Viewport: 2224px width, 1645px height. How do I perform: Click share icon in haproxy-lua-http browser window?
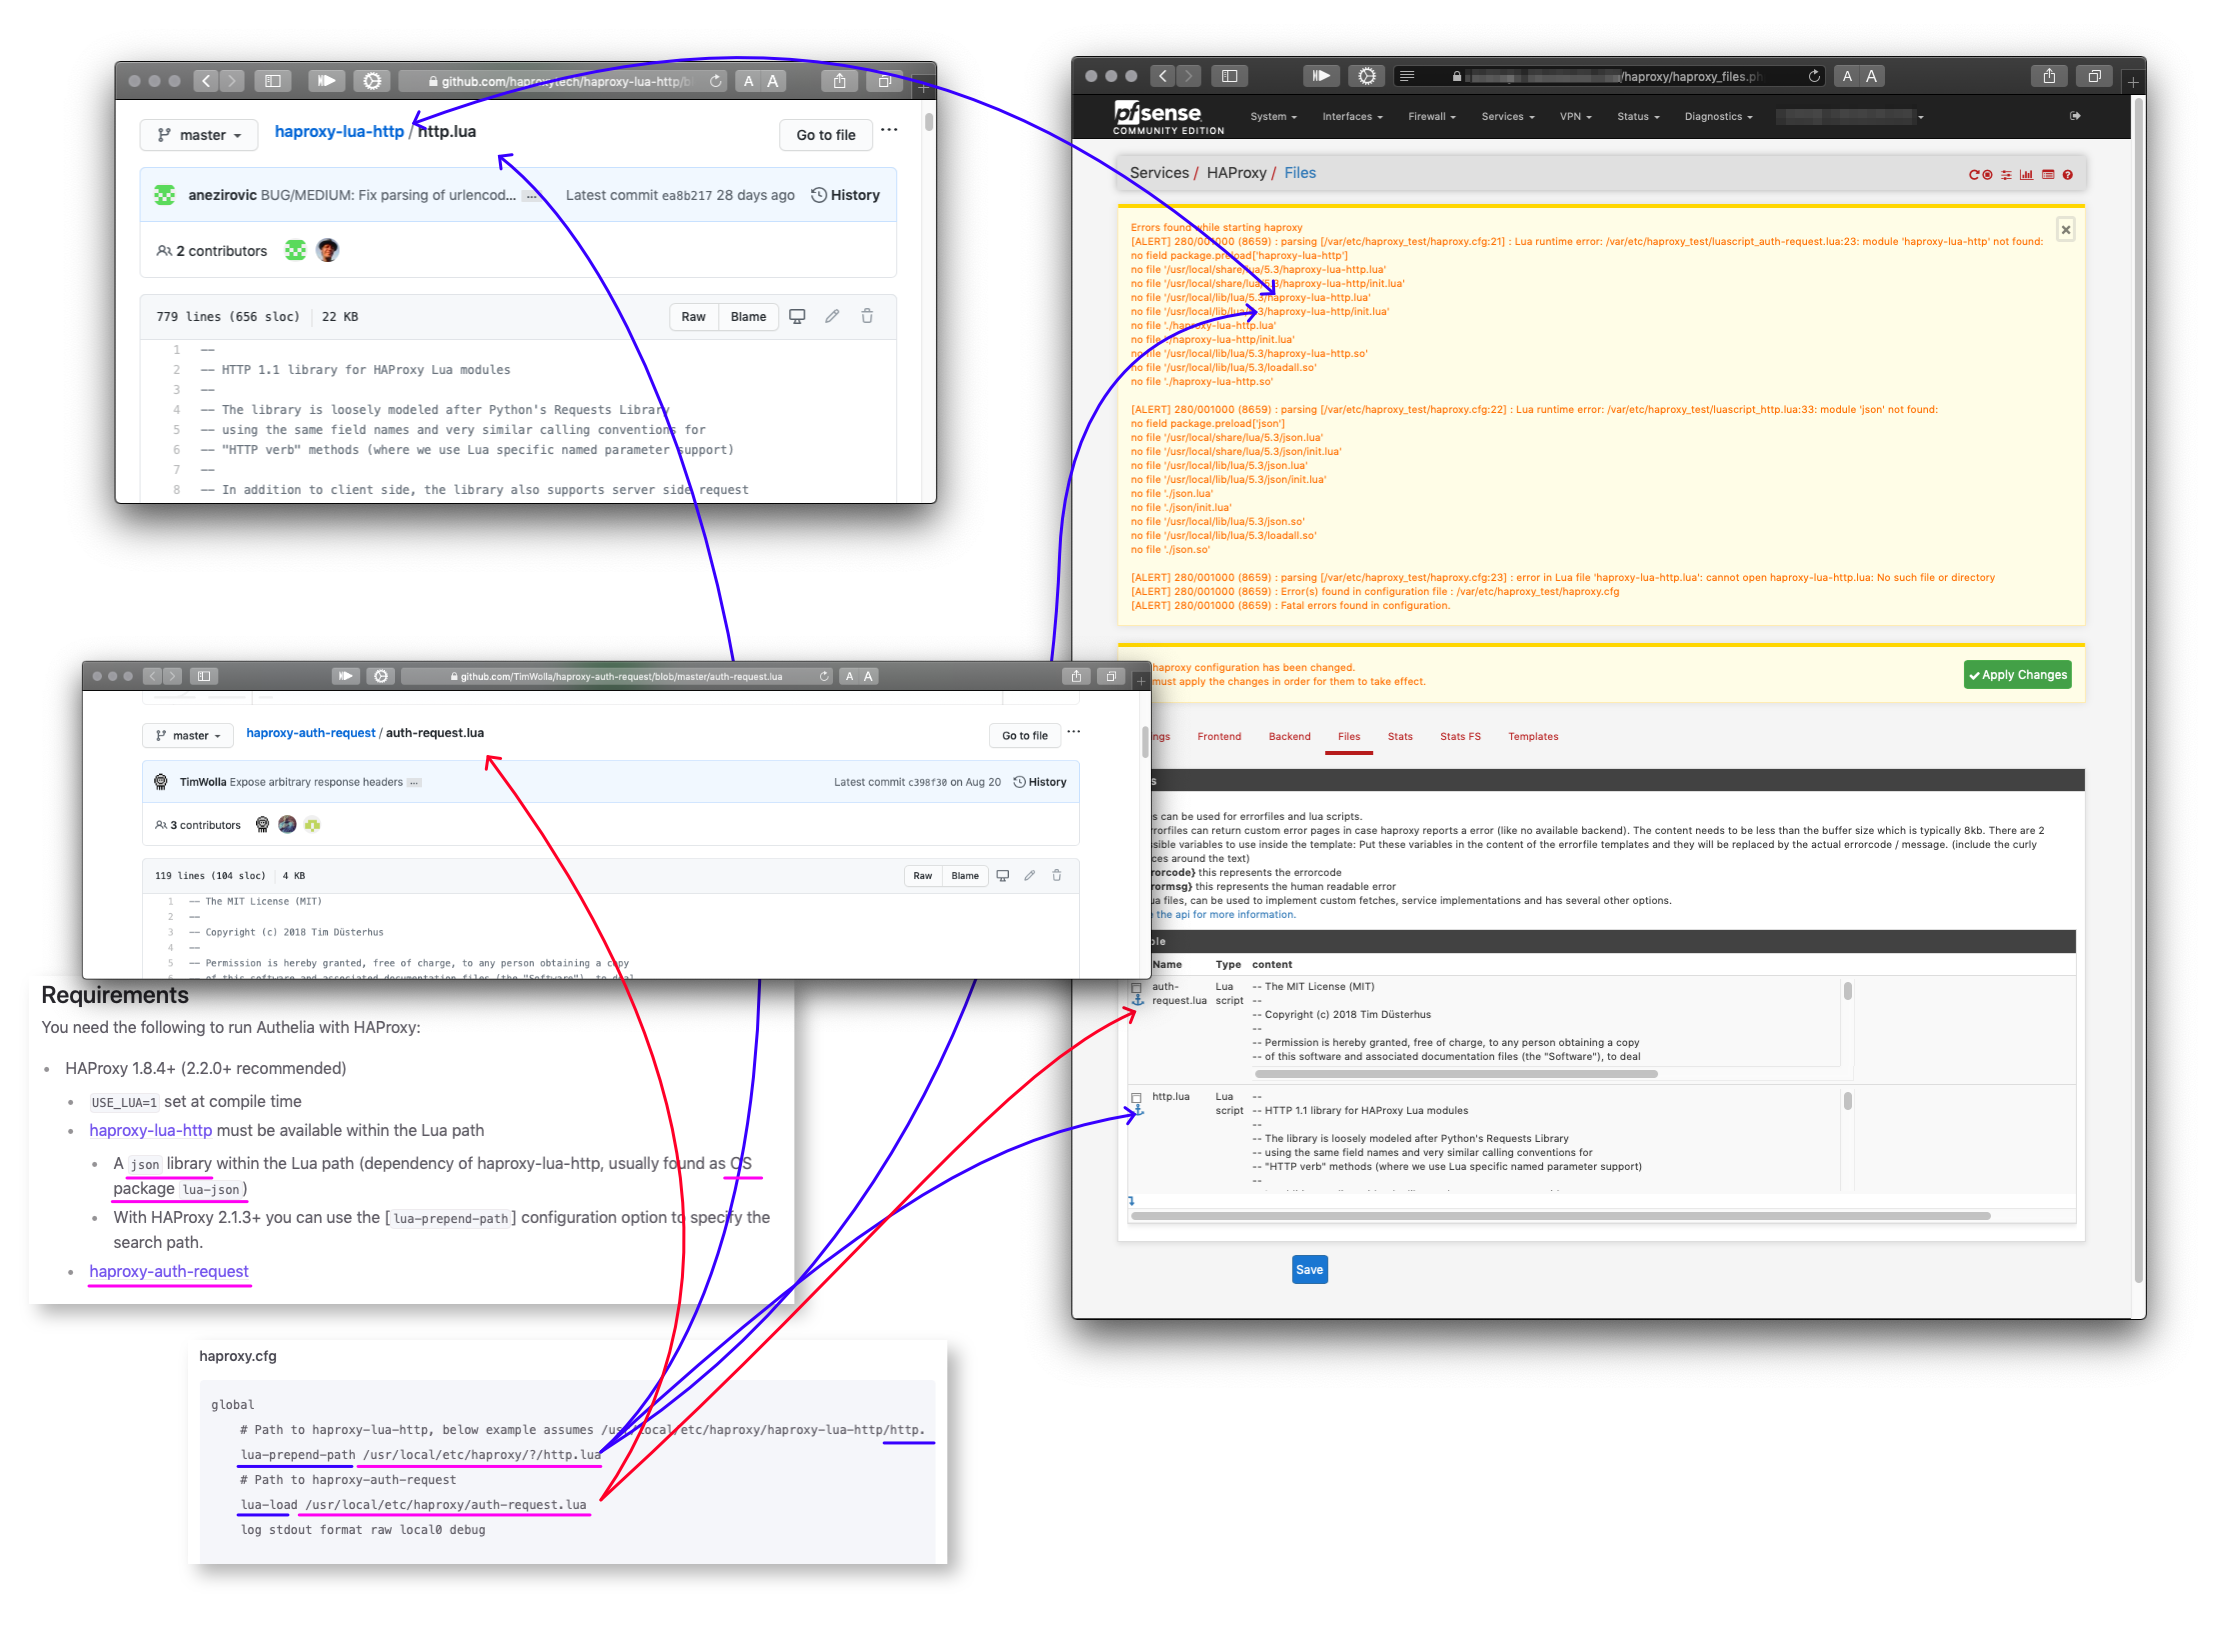[x=839, y=81]
